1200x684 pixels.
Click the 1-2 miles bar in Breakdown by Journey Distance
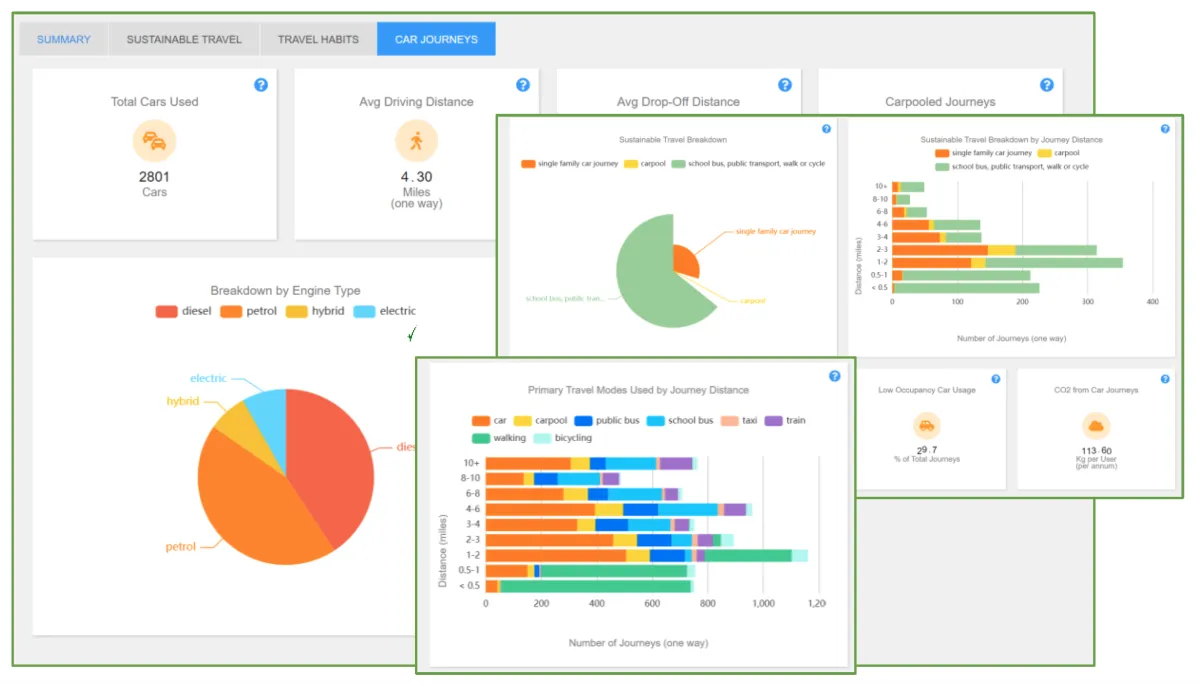point(1007,263)
